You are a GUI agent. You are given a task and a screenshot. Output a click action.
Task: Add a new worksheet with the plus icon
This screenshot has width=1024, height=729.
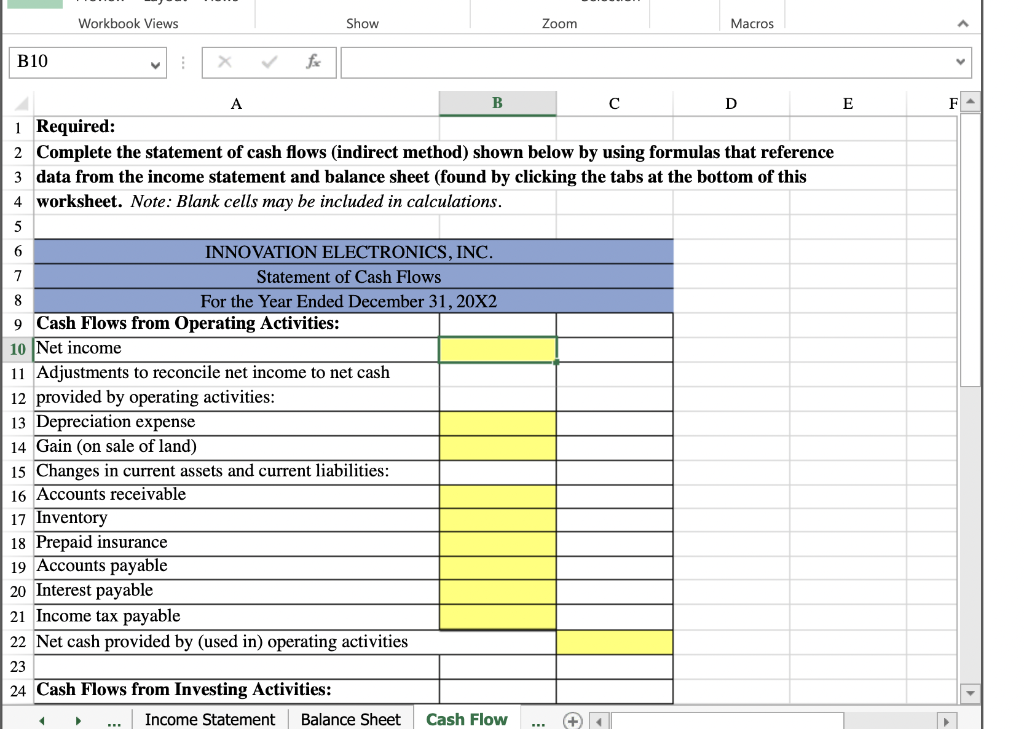point(571,719)
